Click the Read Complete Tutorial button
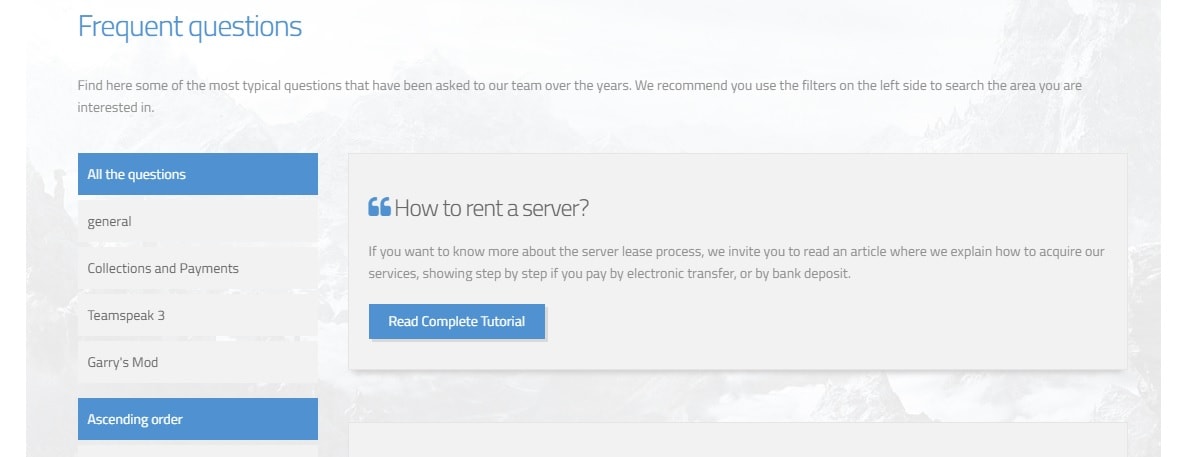 (457, 321)
